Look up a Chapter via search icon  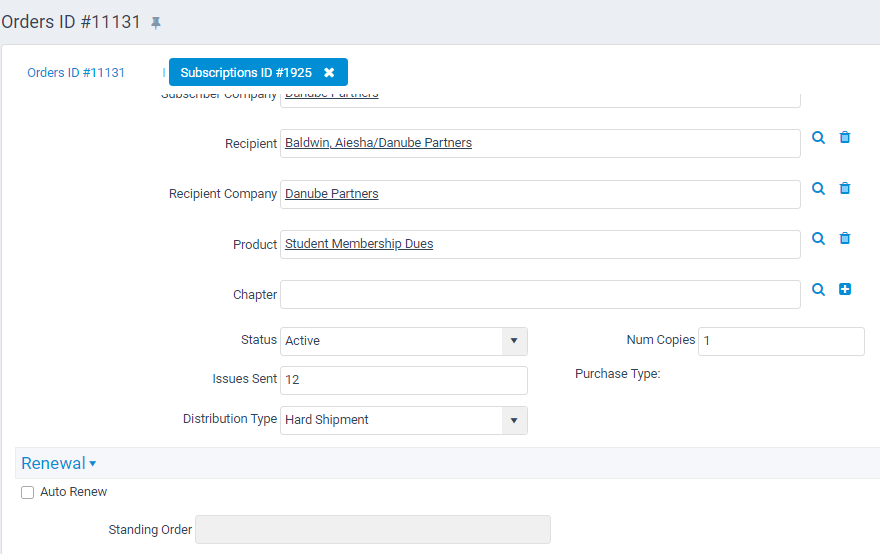(x=818, y=289)
